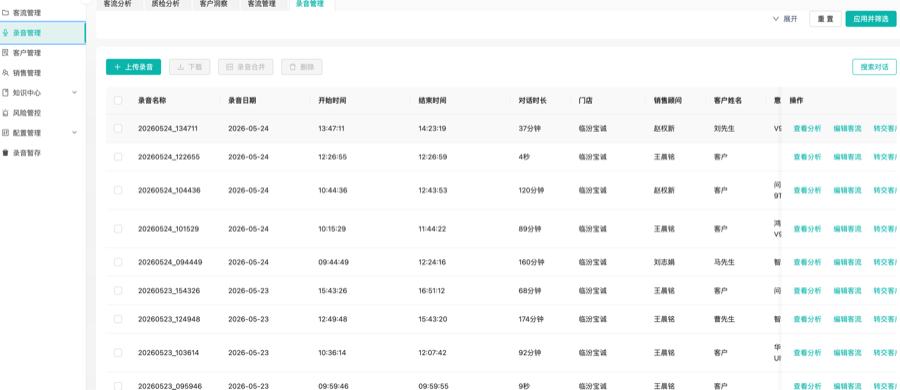Click the 销售顾问 column header
The image size is (900, 390).
coord(668,101)
